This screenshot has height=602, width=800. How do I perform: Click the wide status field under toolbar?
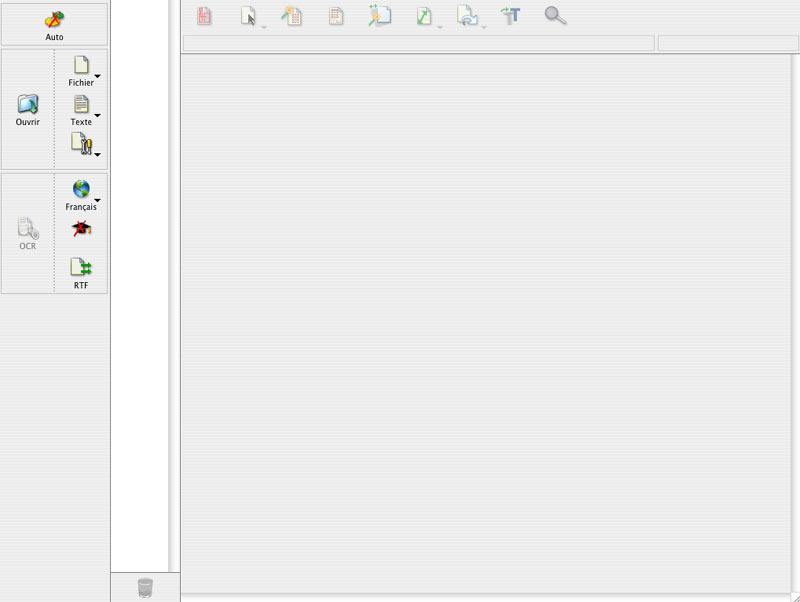click(418, 43)
